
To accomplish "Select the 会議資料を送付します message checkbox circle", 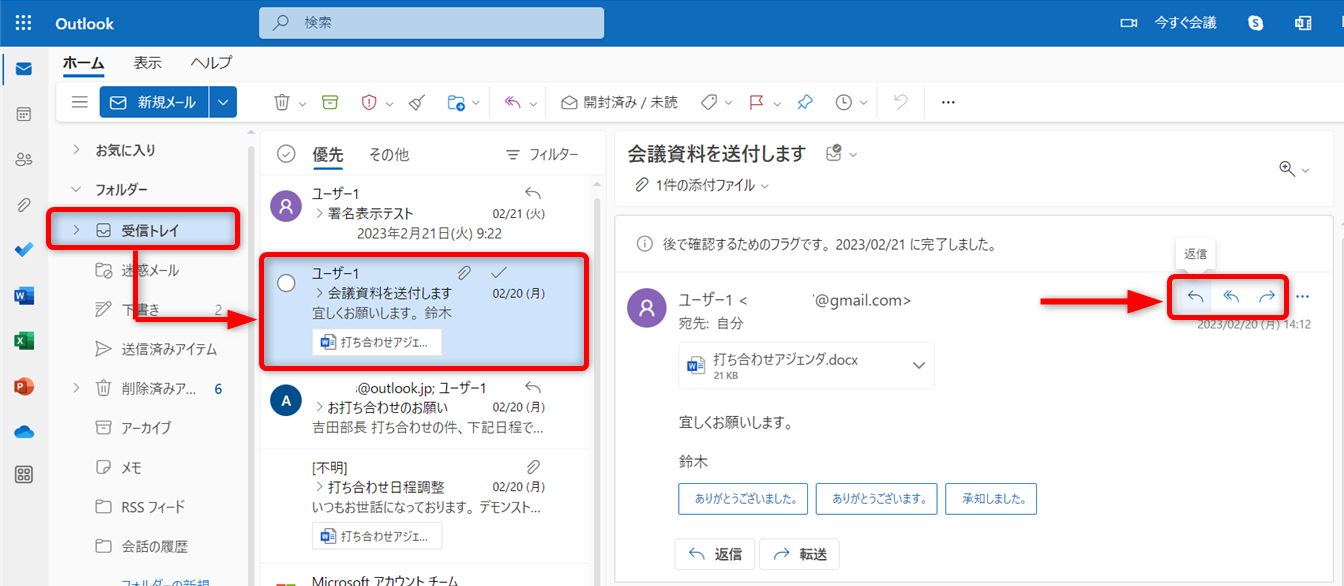I will point(286,283).
